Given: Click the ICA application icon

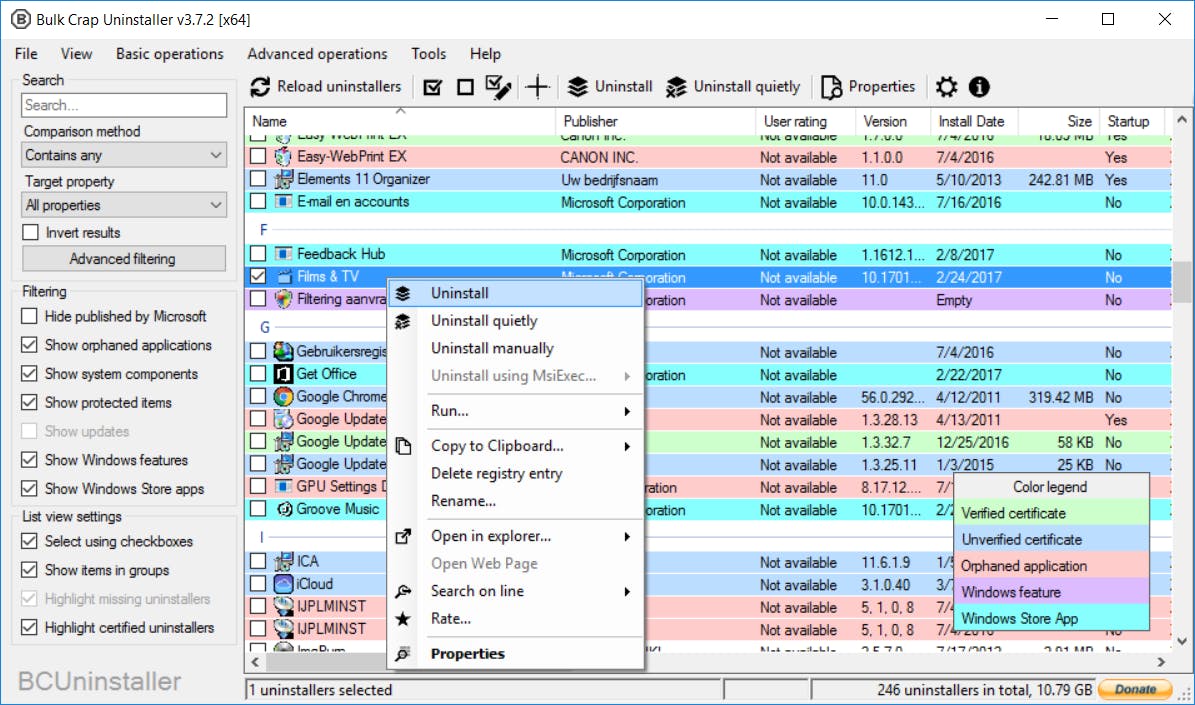Looking at the screenshot, I should tap(284, 562).
